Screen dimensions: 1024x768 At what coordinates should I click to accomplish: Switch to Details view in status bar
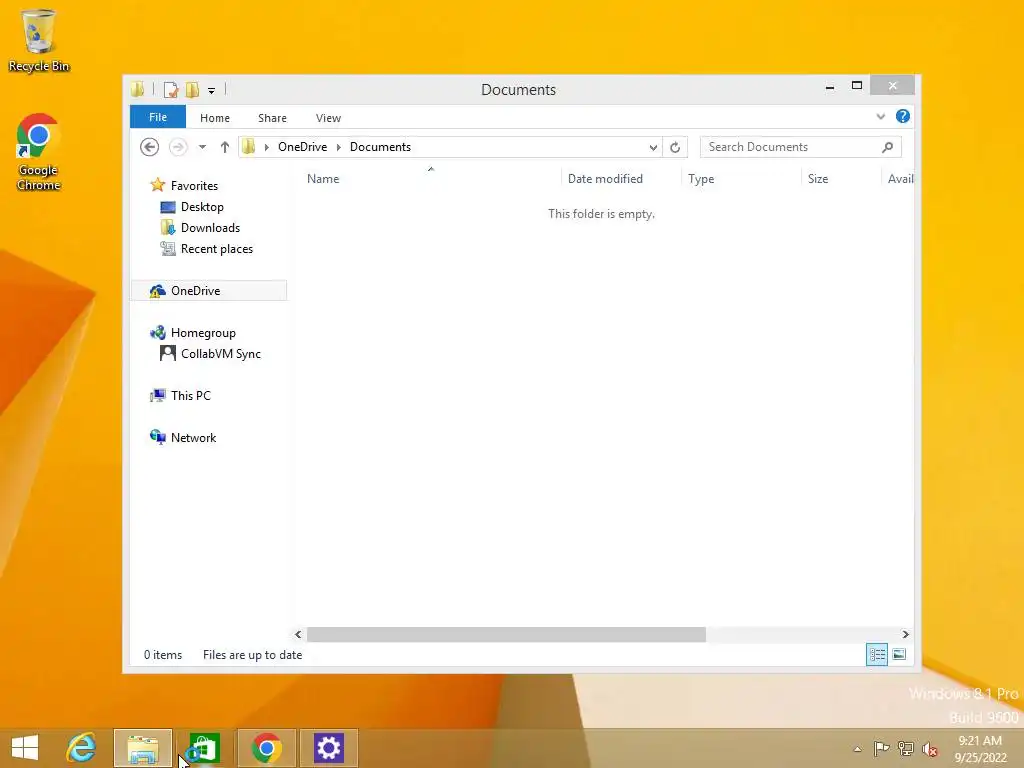[x=876, y=654]
